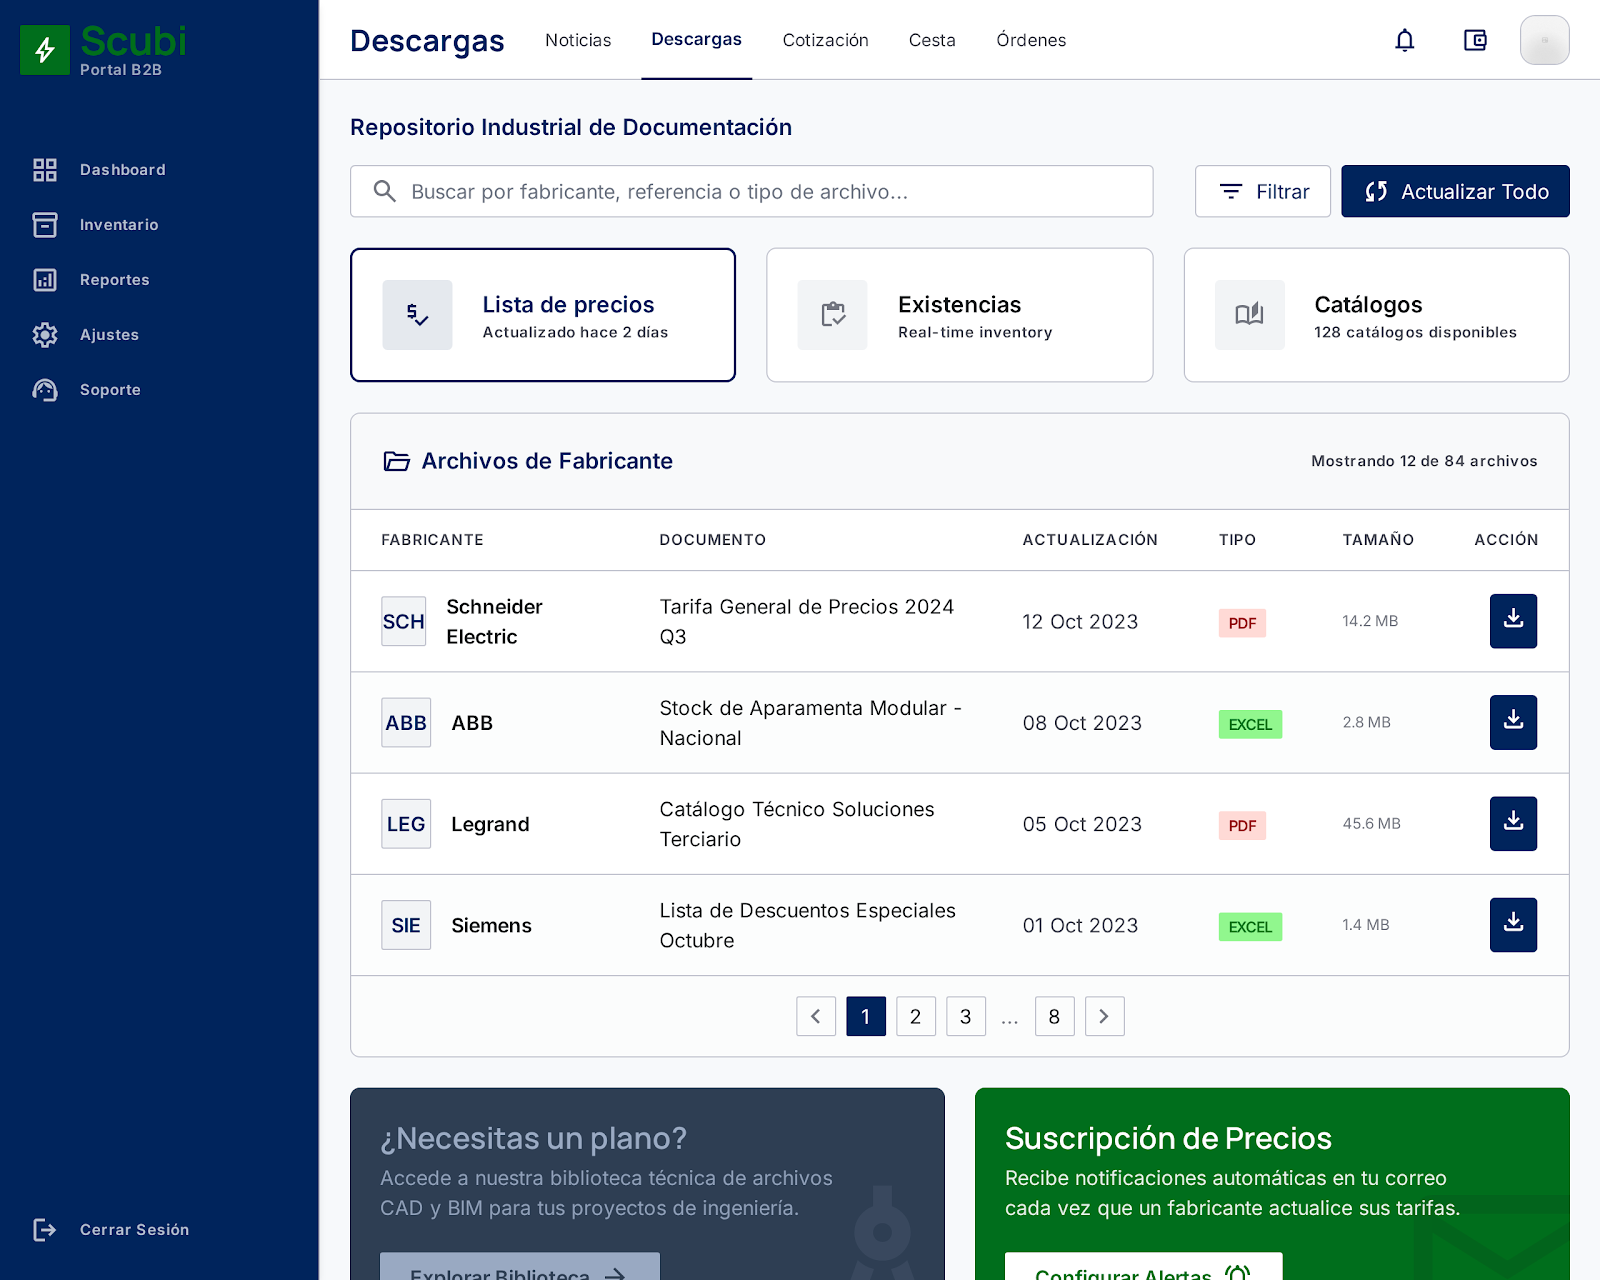The width and height of the screenshot is (1600, 1280).
Task: Go to previous page arrow
Action: 816,1016
